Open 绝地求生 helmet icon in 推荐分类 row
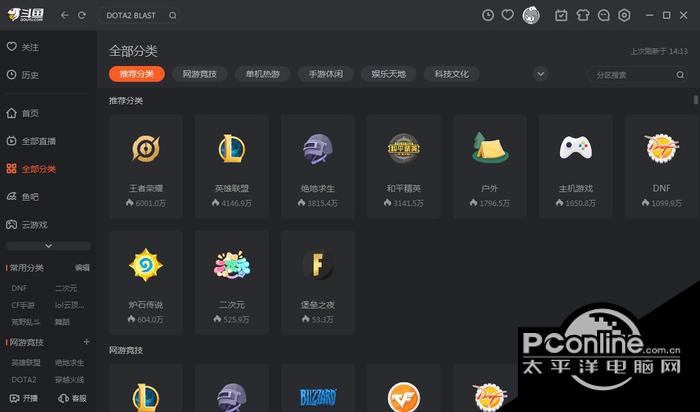This screenshot has width=700, height=412. pos(317,149)
